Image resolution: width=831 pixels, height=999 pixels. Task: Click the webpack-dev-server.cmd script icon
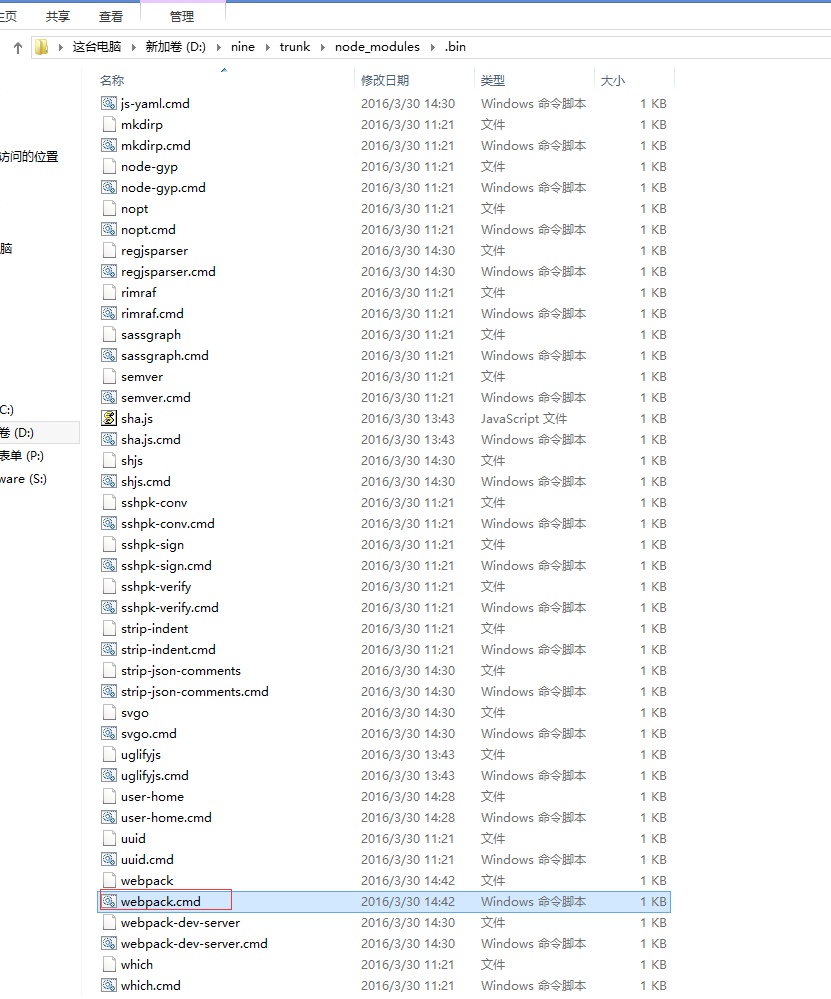click(109, 944)
